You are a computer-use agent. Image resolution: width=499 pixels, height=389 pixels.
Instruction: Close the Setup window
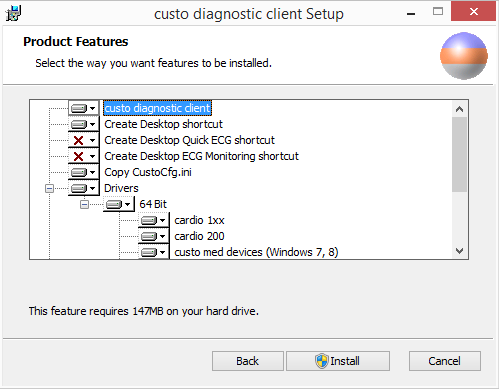tap(473, 12)
